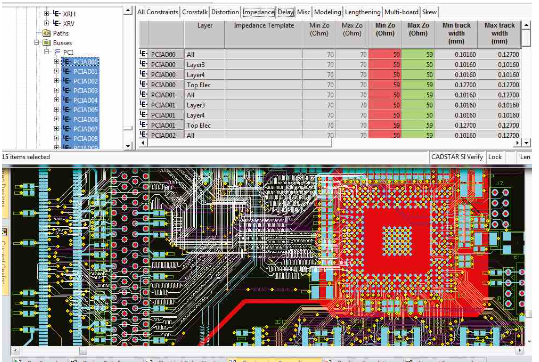Screen dimensions: 539x362
Task: Click the Layer column header
Action: (x=205, y=34)
